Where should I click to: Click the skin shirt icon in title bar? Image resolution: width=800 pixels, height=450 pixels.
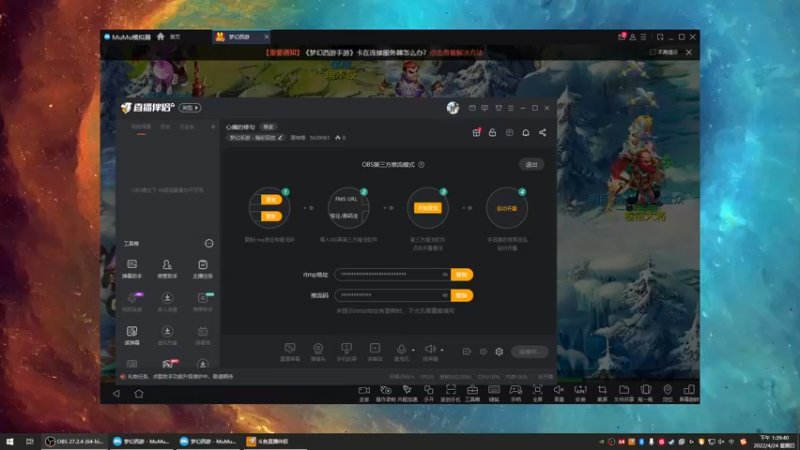tap(498, 108)
